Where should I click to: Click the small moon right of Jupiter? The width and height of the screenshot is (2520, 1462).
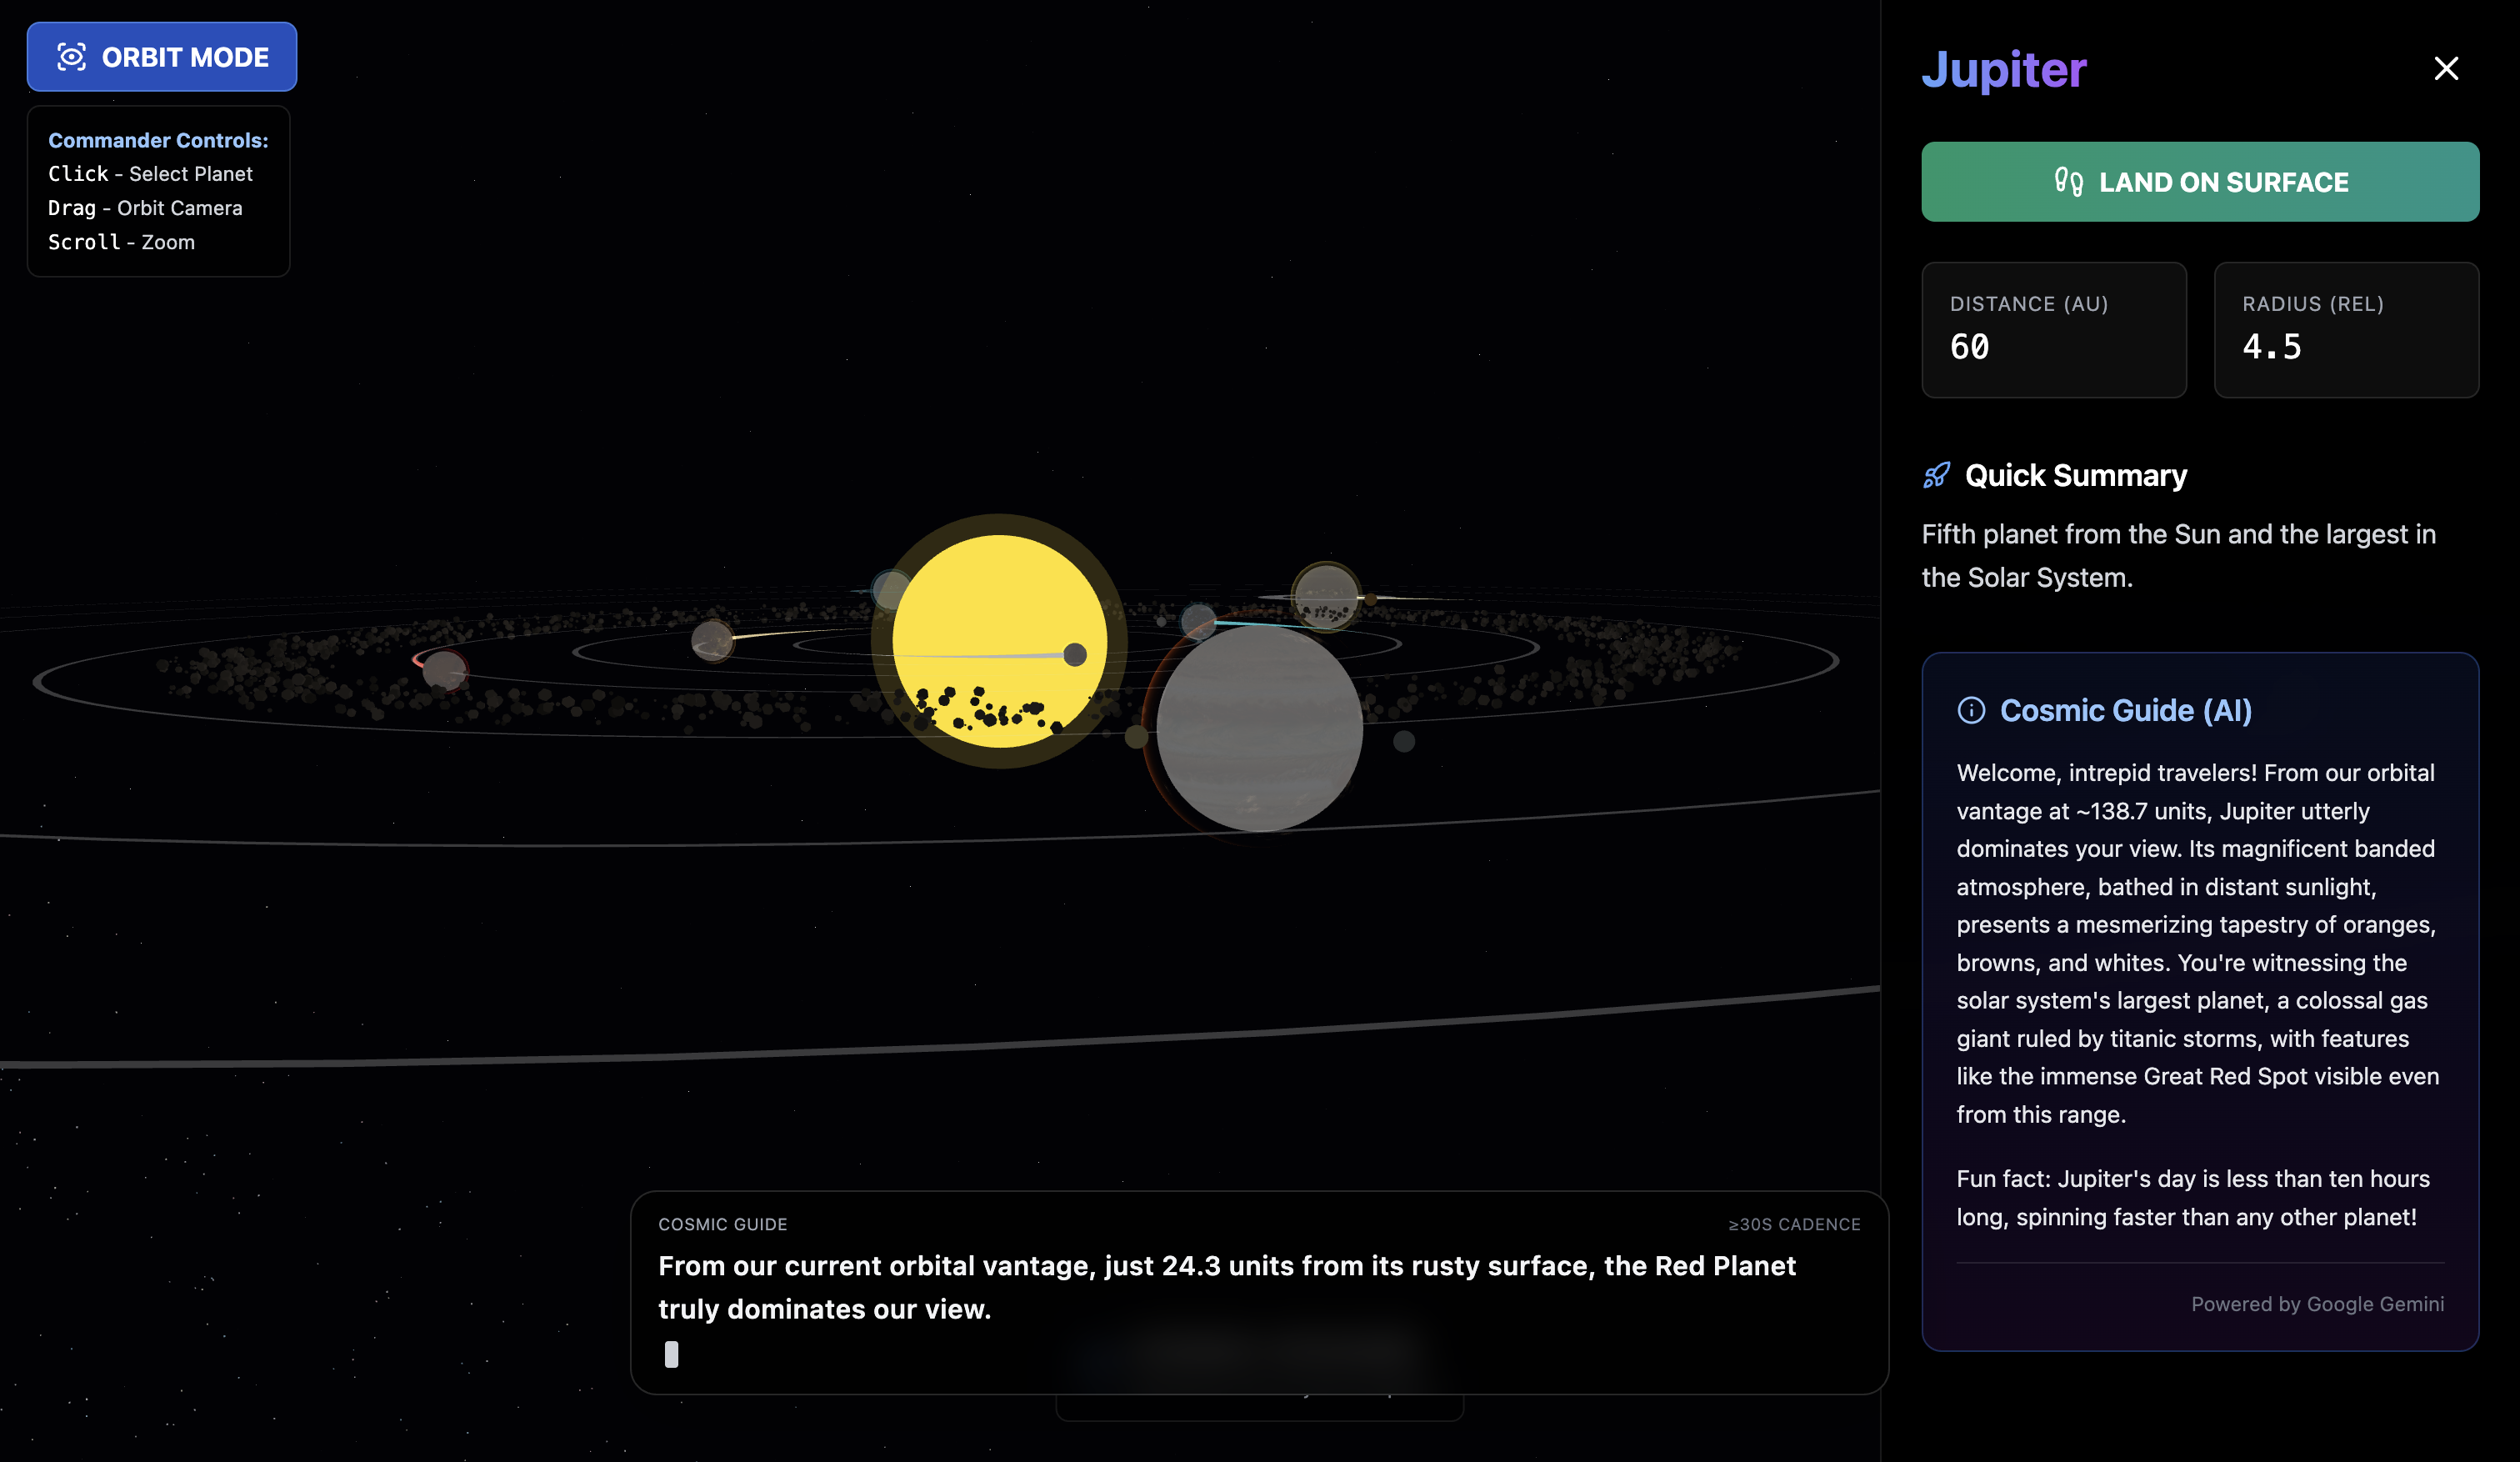pos(1404,741)
